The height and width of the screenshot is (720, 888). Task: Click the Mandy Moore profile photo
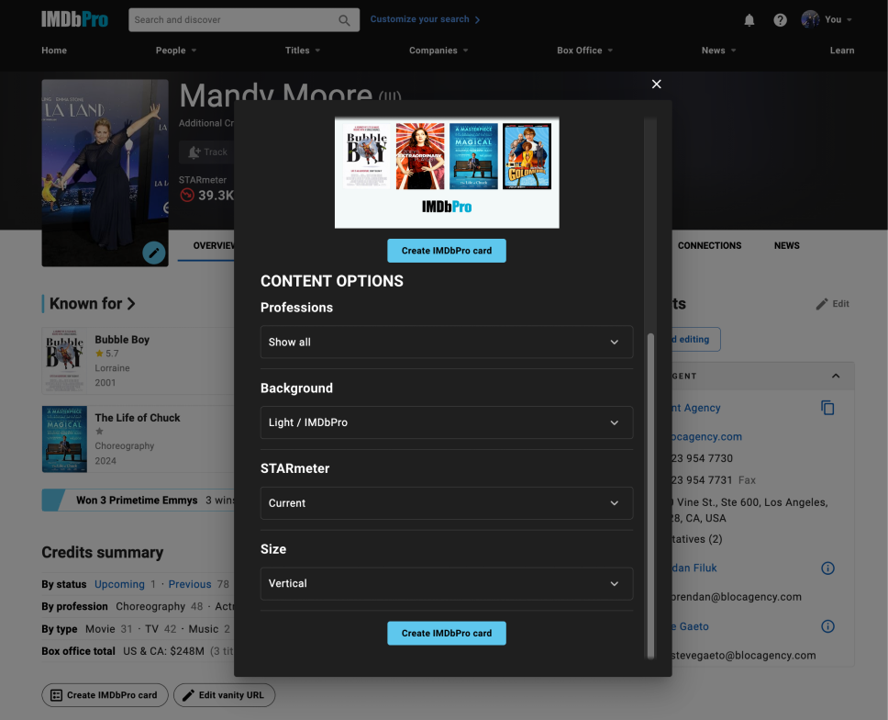pos(105,173)
